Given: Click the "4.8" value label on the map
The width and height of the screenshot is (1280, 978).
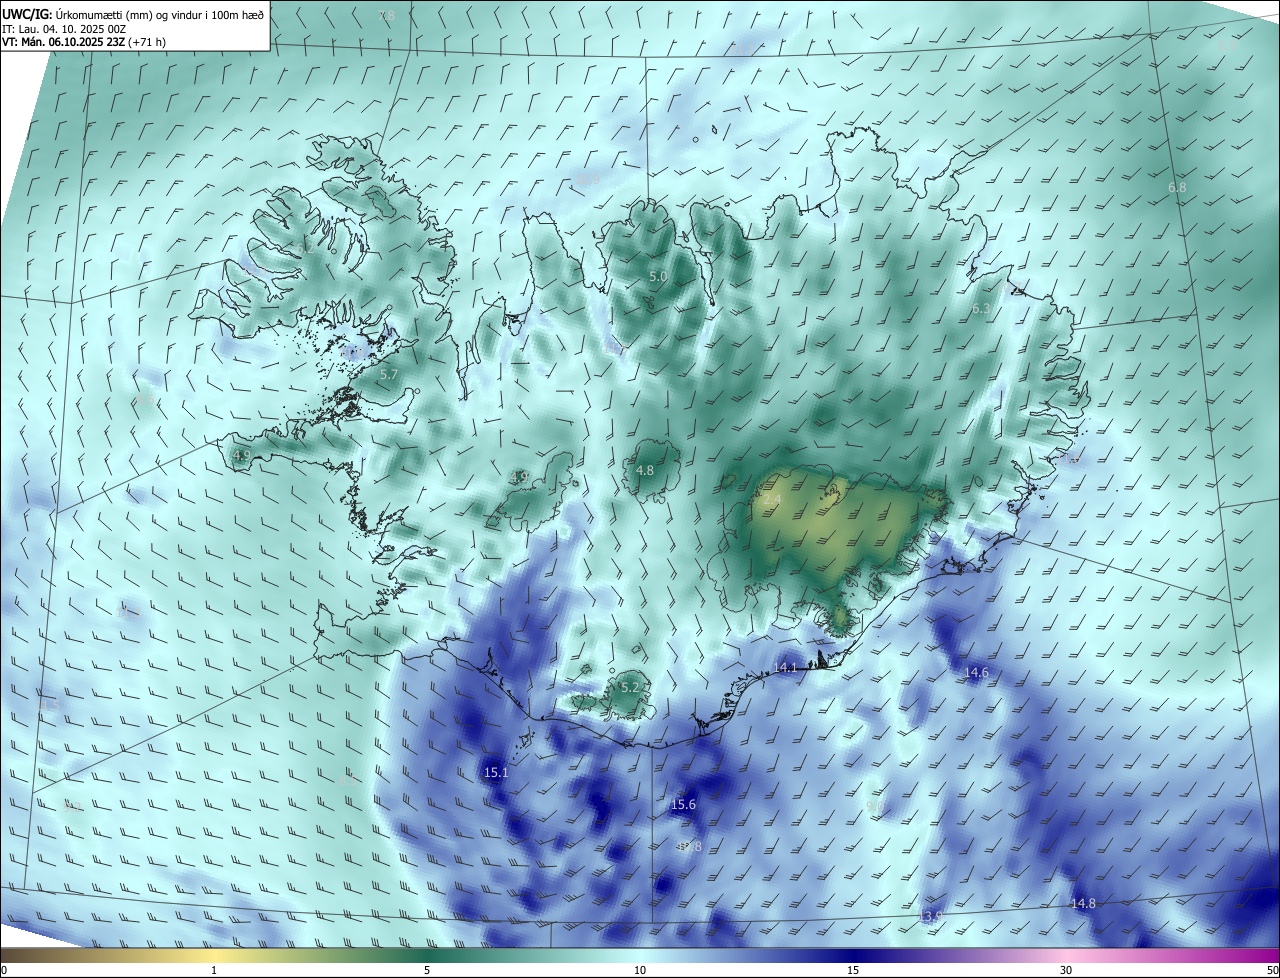Looking at the screenshot, I should pos(645,470).
